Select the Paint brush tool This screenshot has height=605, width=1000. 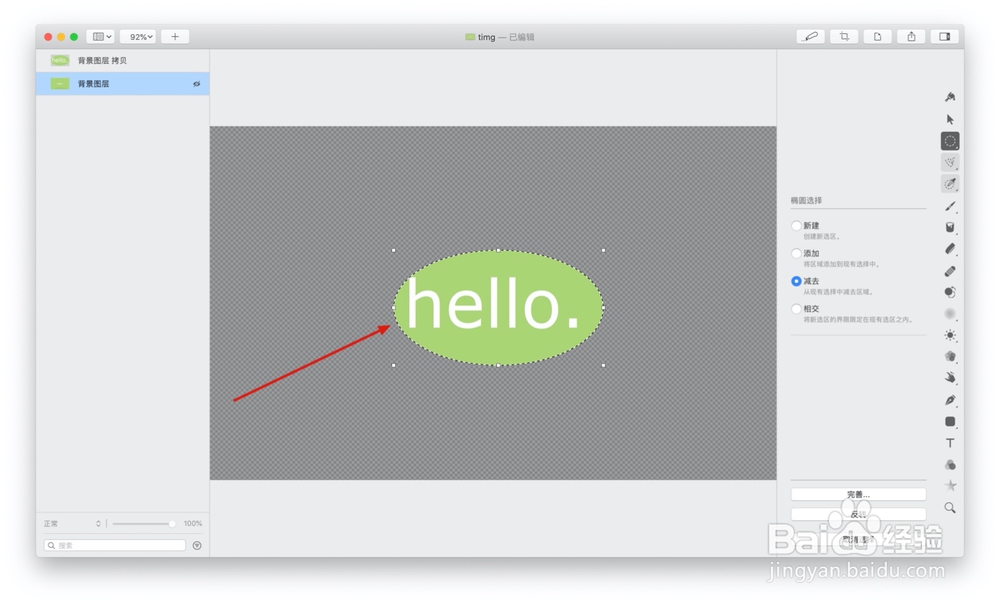click(950, 206)
